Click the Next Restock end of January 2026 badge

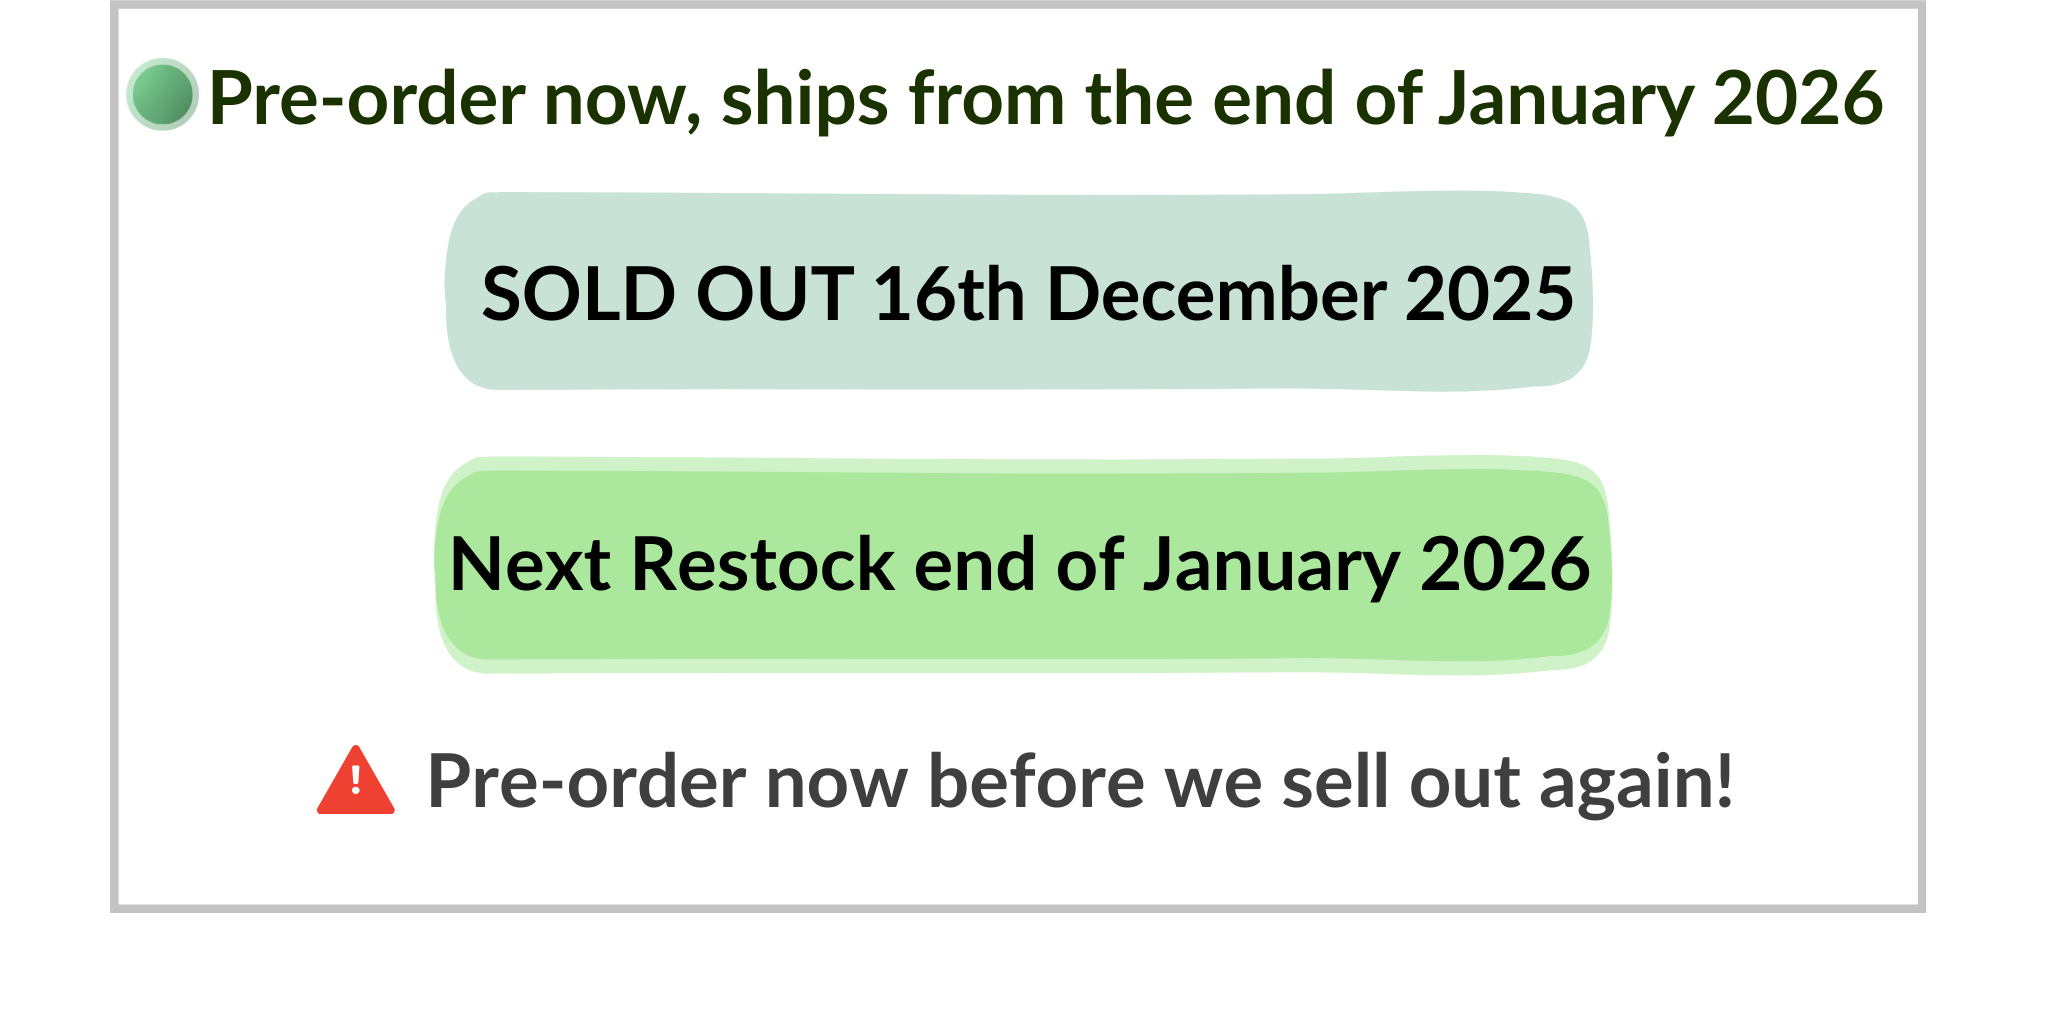click(x=1022, y=565)
